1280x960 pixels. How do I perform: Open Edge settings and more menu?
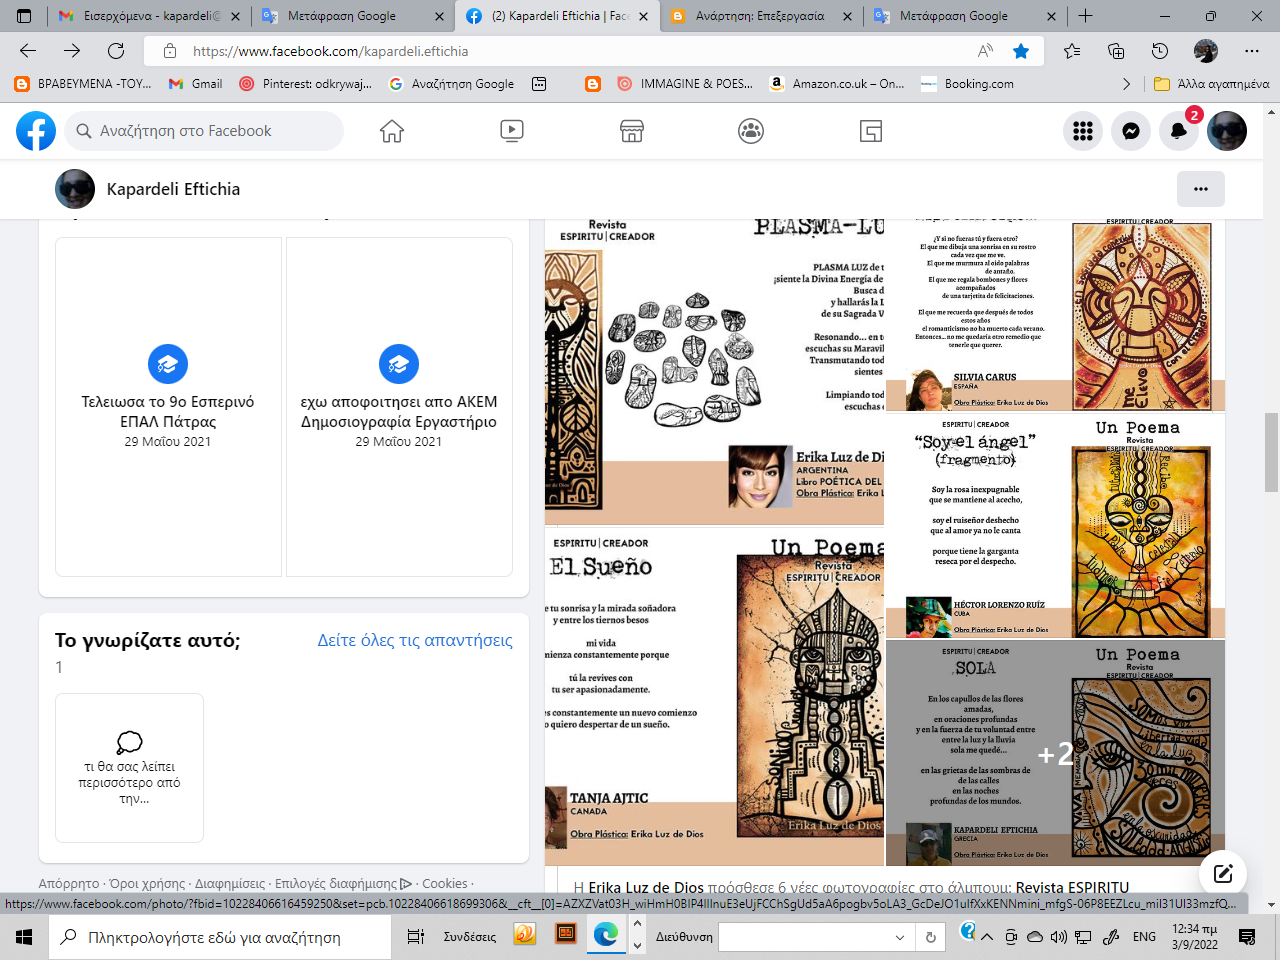(1252, 51)
